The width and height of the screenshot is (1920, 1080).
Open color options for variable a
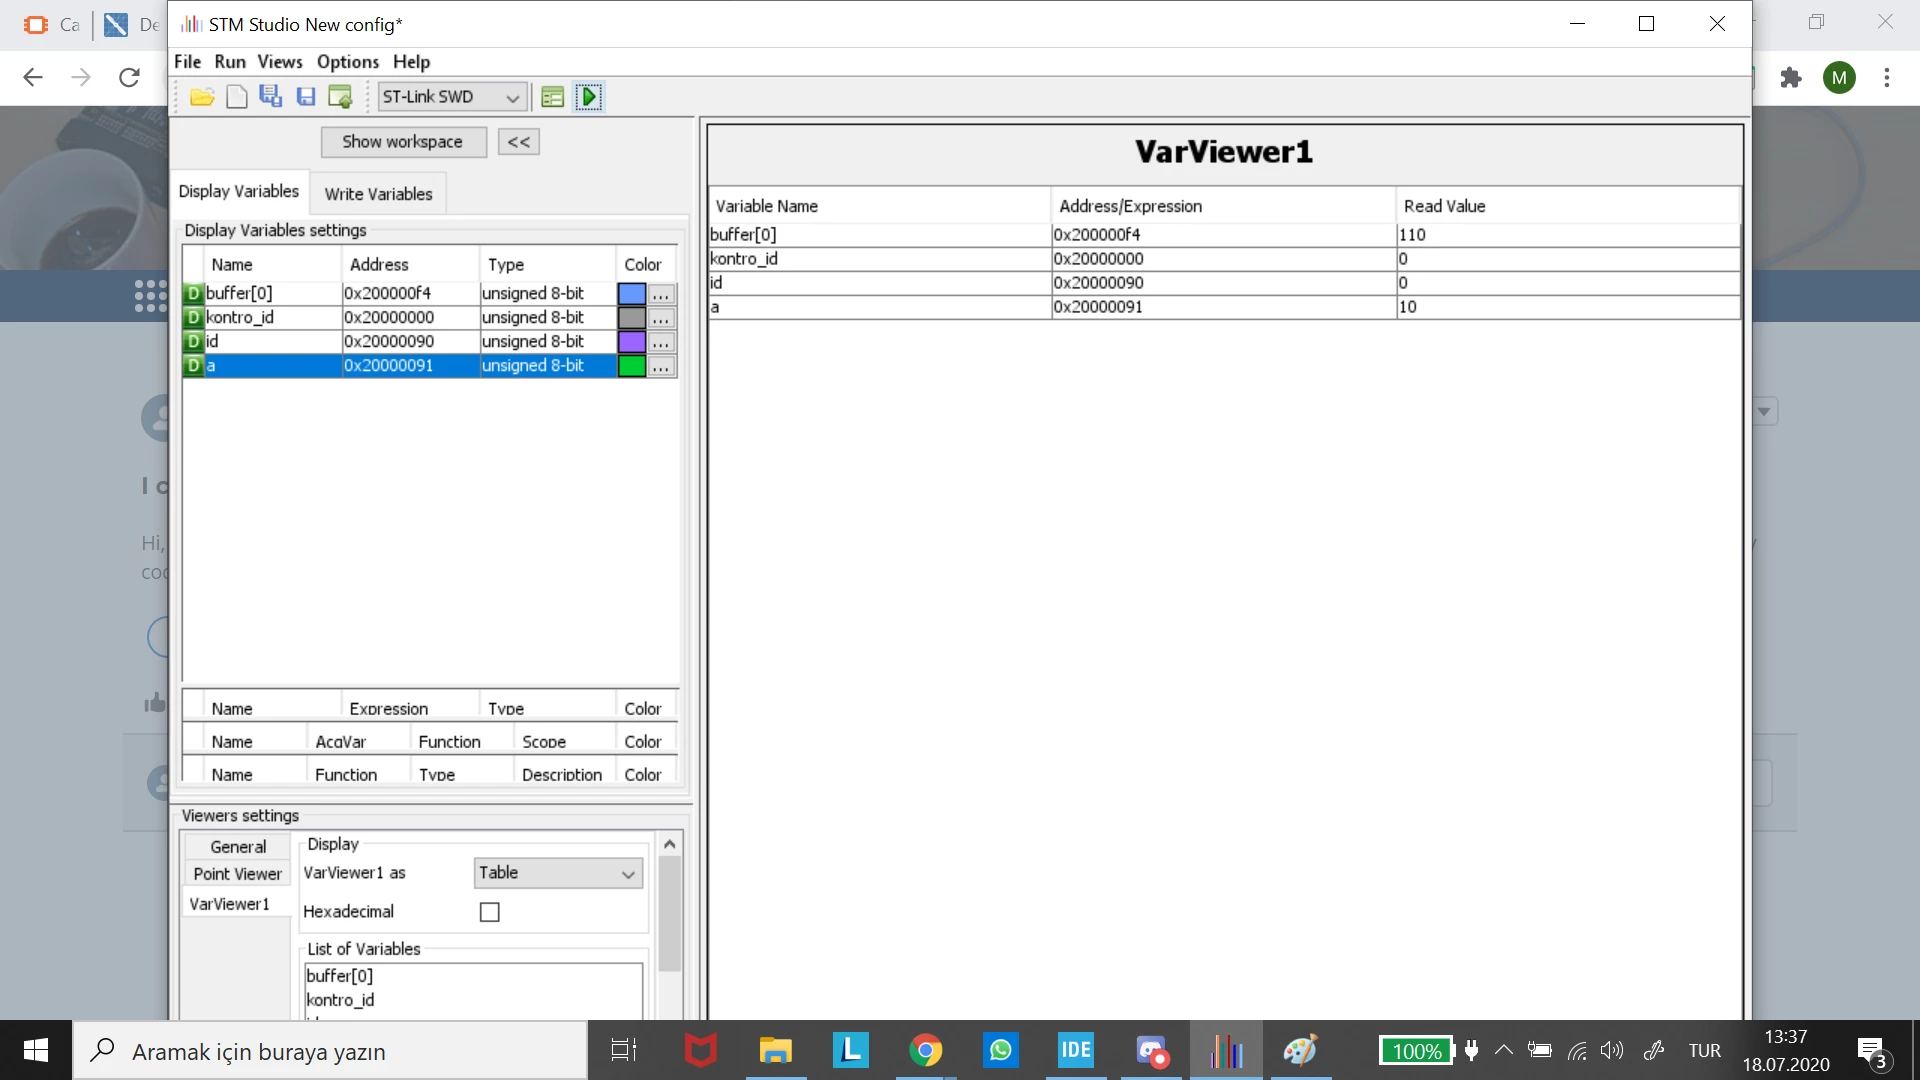pos(661,366)
